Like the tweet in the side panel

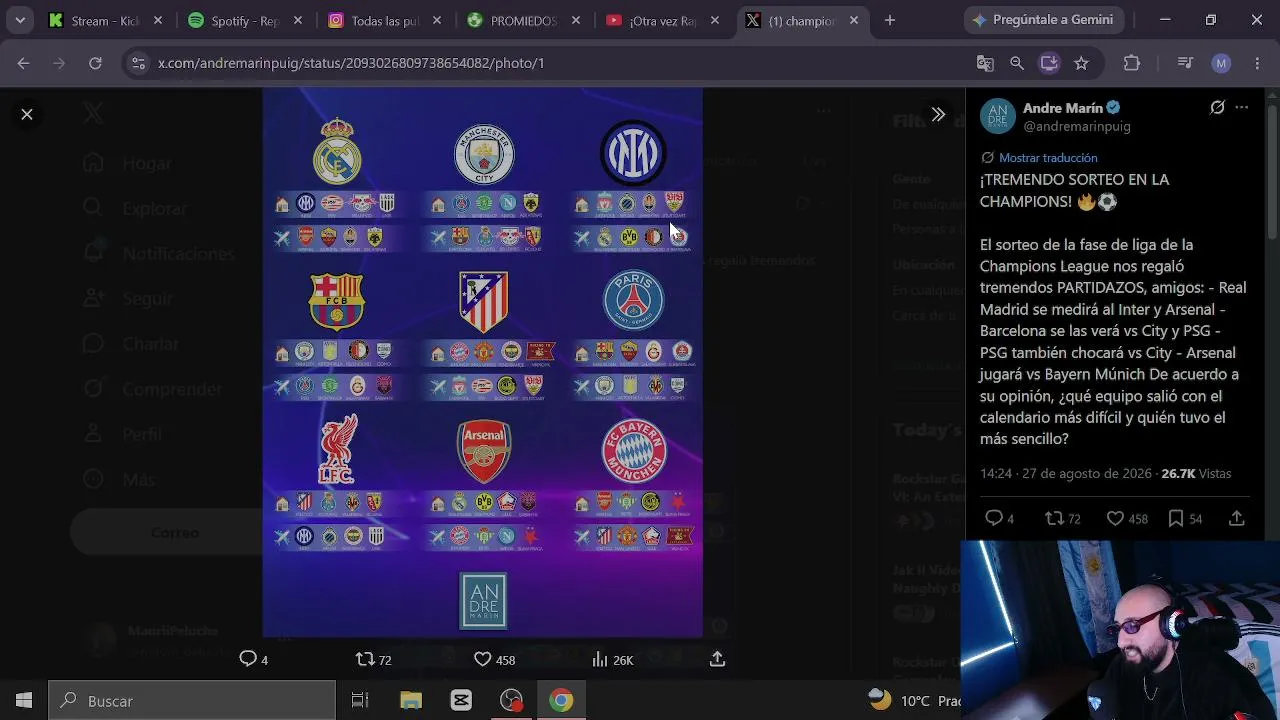click(1115, 518)
